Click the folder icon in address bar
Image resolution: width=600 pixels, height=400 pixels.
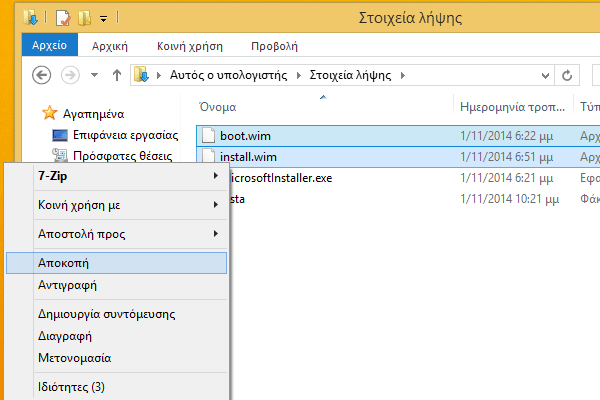pos(141,75)
